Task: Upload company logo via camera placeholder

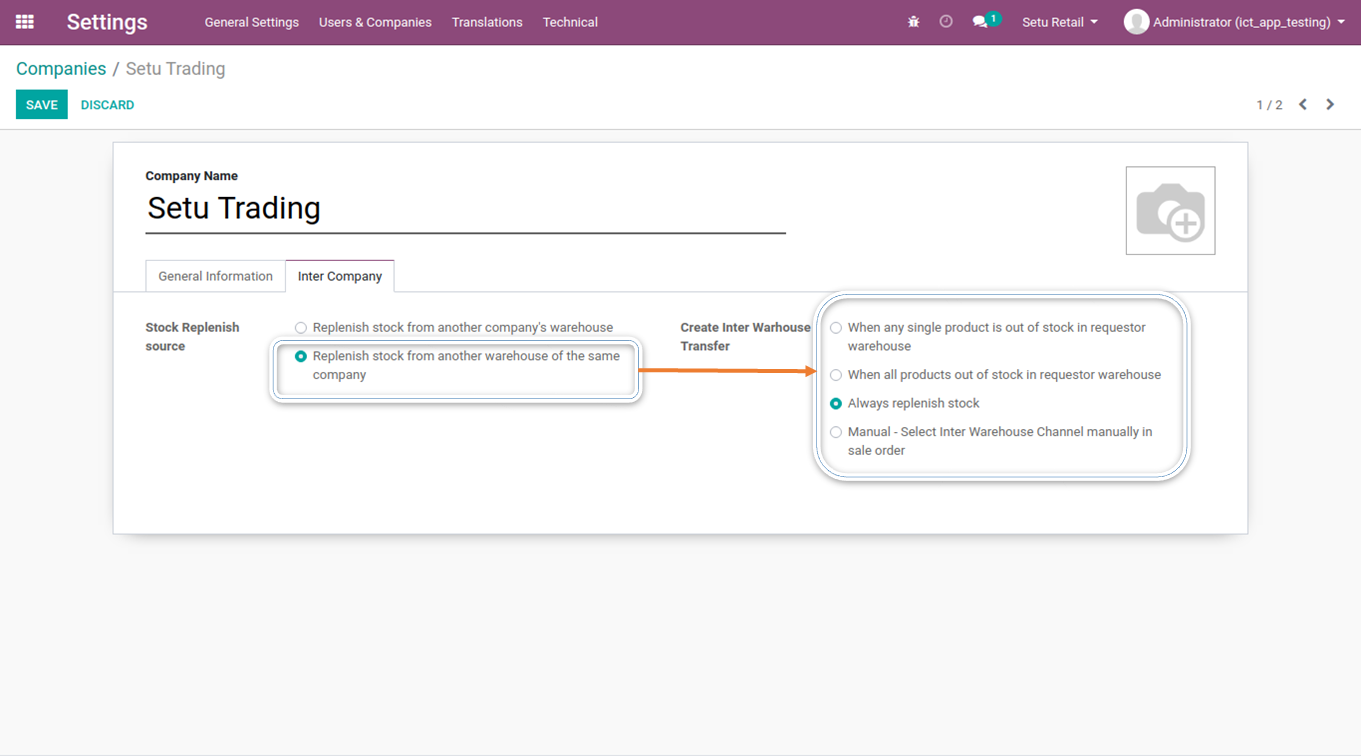Action: coord(1170,211)
